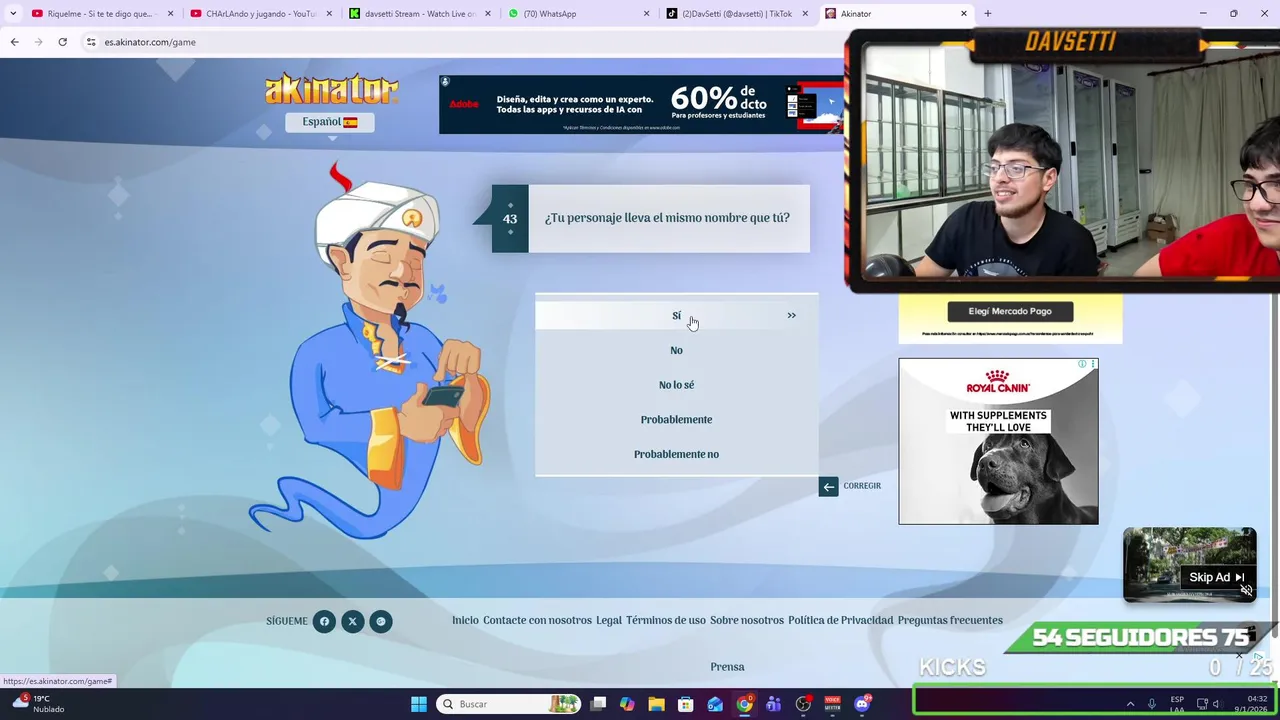Viewport: 1280px width, 720px height.
Task: Open Voicemeeter from the taskbar
Action: 833,704
